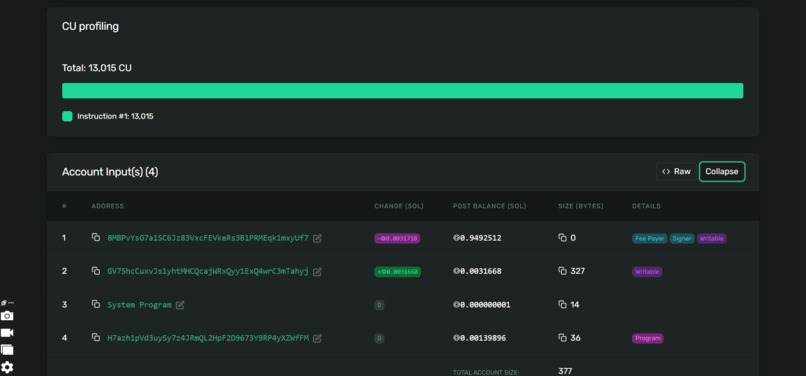Copy size value 0 bytes
806x376 pixels.
tap(562, 238)
